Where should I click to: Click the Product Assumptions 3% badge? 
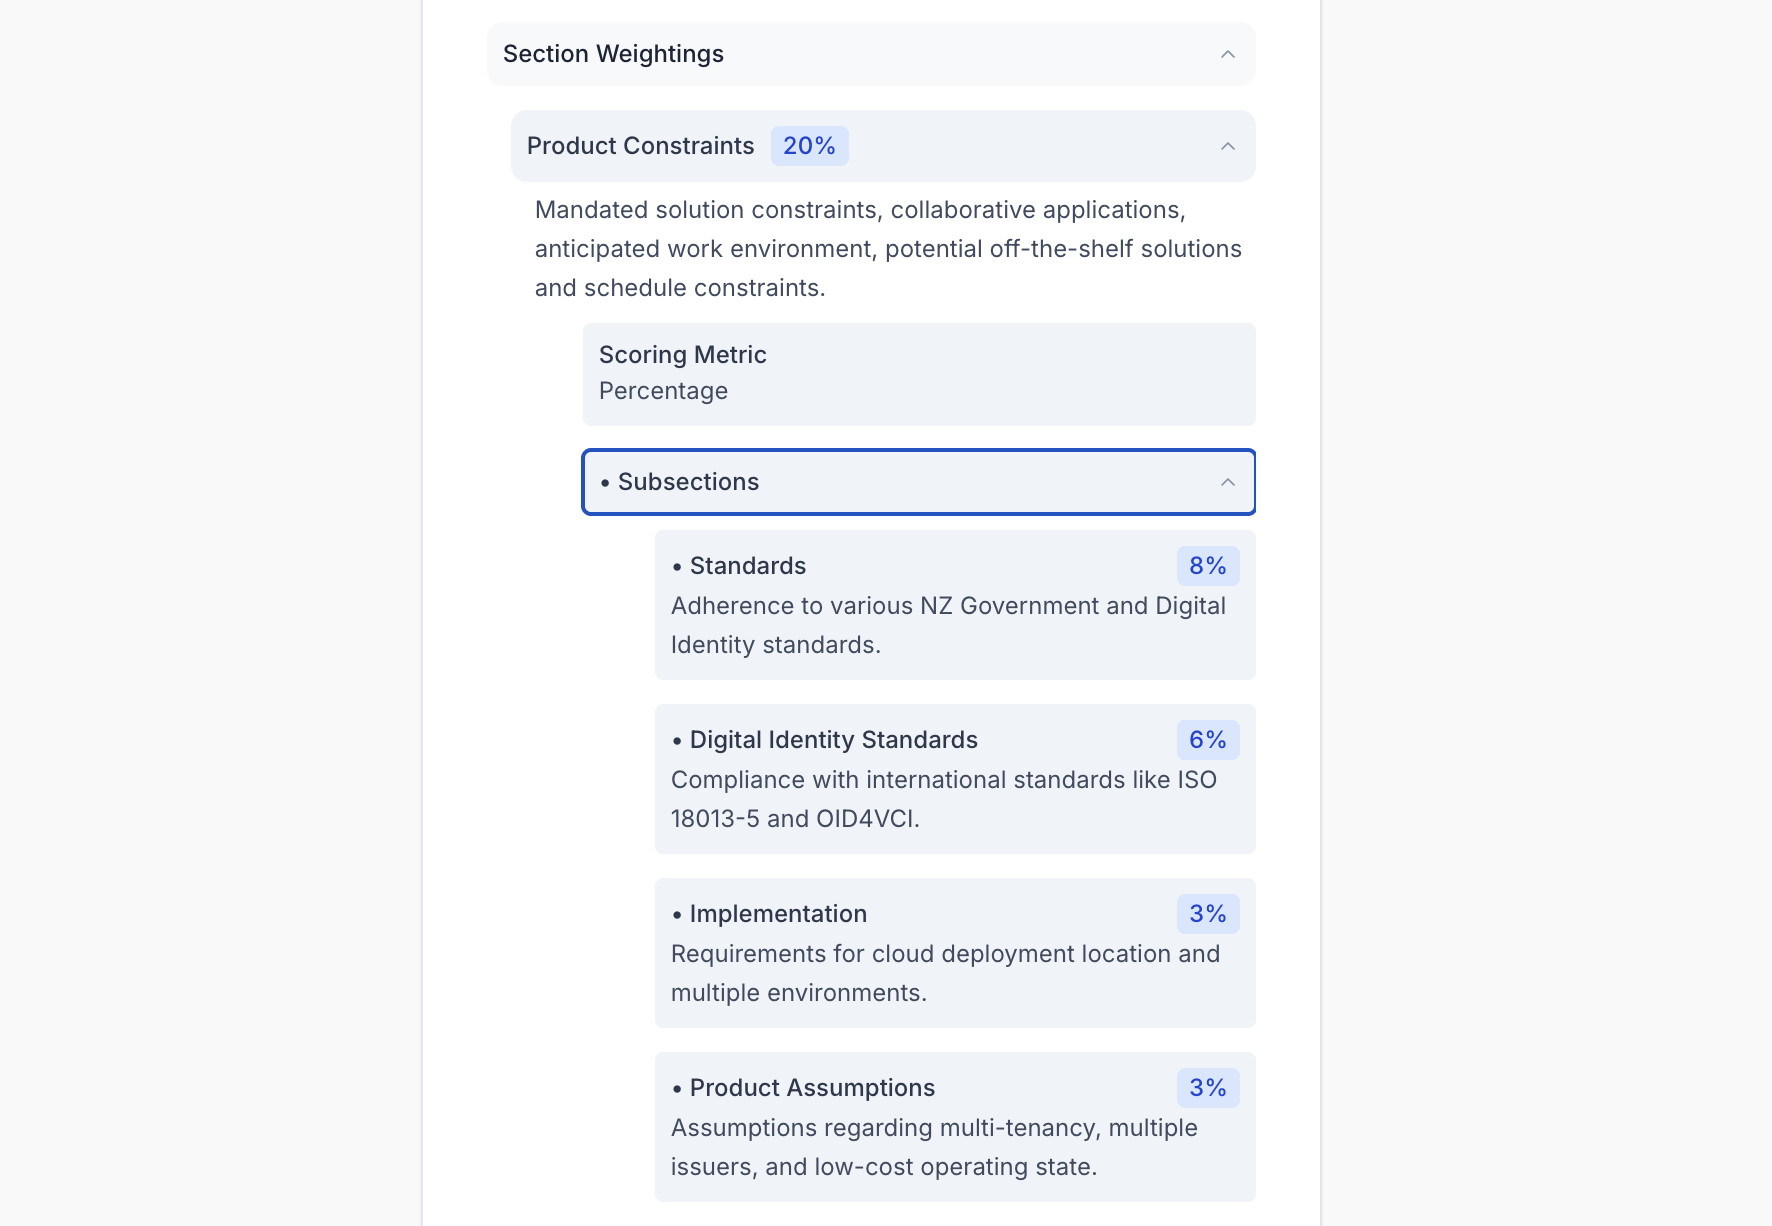click(x=1207, y=1088)
